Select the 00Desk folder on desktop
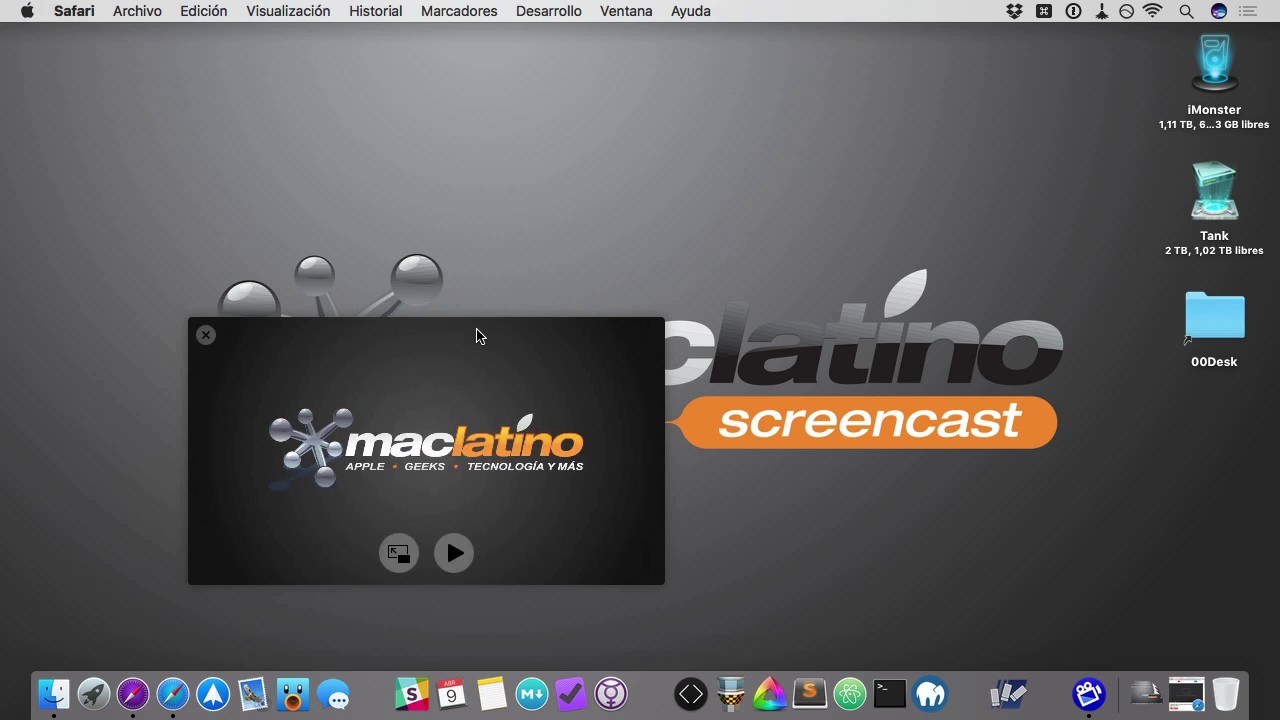 tap(1214, 330)
